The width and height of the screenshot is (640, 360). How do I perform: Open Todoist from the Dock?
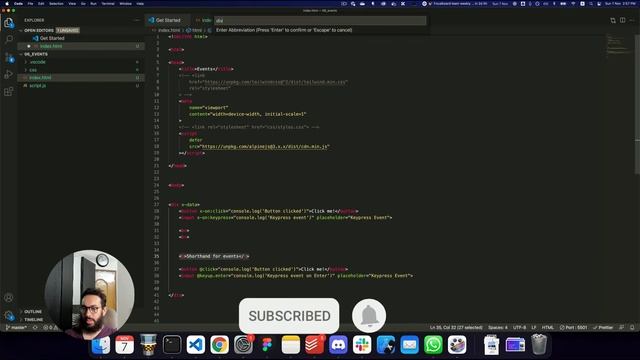314,345
